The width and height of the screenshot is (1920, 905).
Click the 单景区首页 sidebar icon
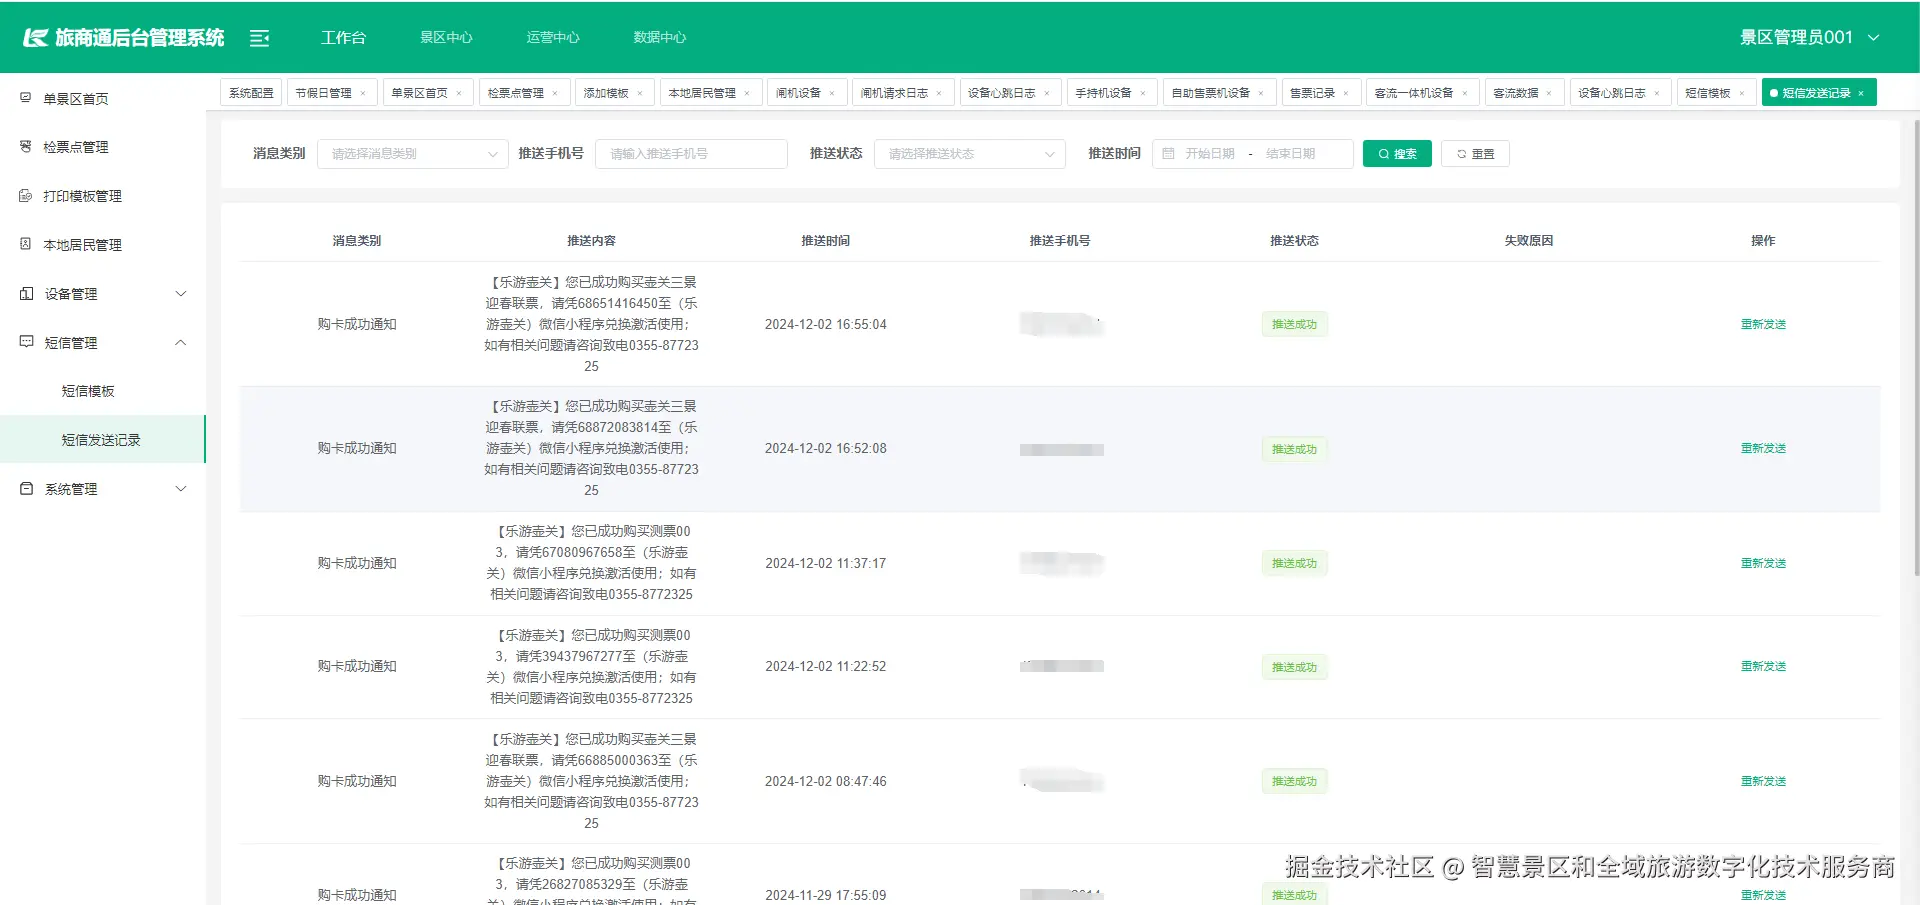tap(26, 98)
